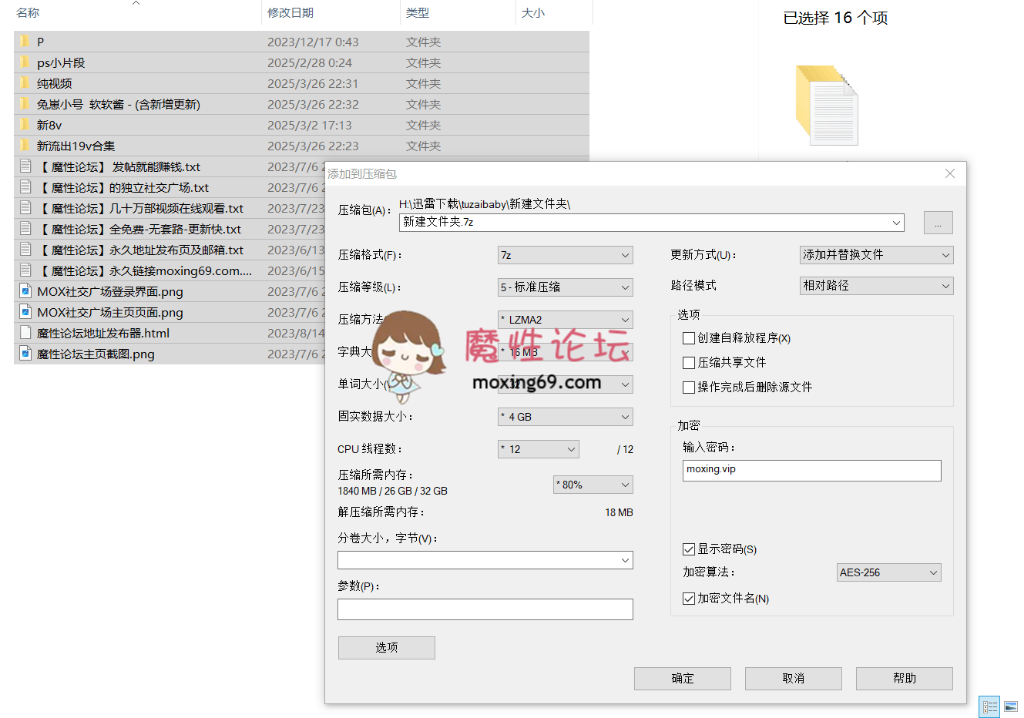Viewport: 1024px width, 718px height.
Task: Click the 确定 button to start compressing
Action: pos(682,678)
